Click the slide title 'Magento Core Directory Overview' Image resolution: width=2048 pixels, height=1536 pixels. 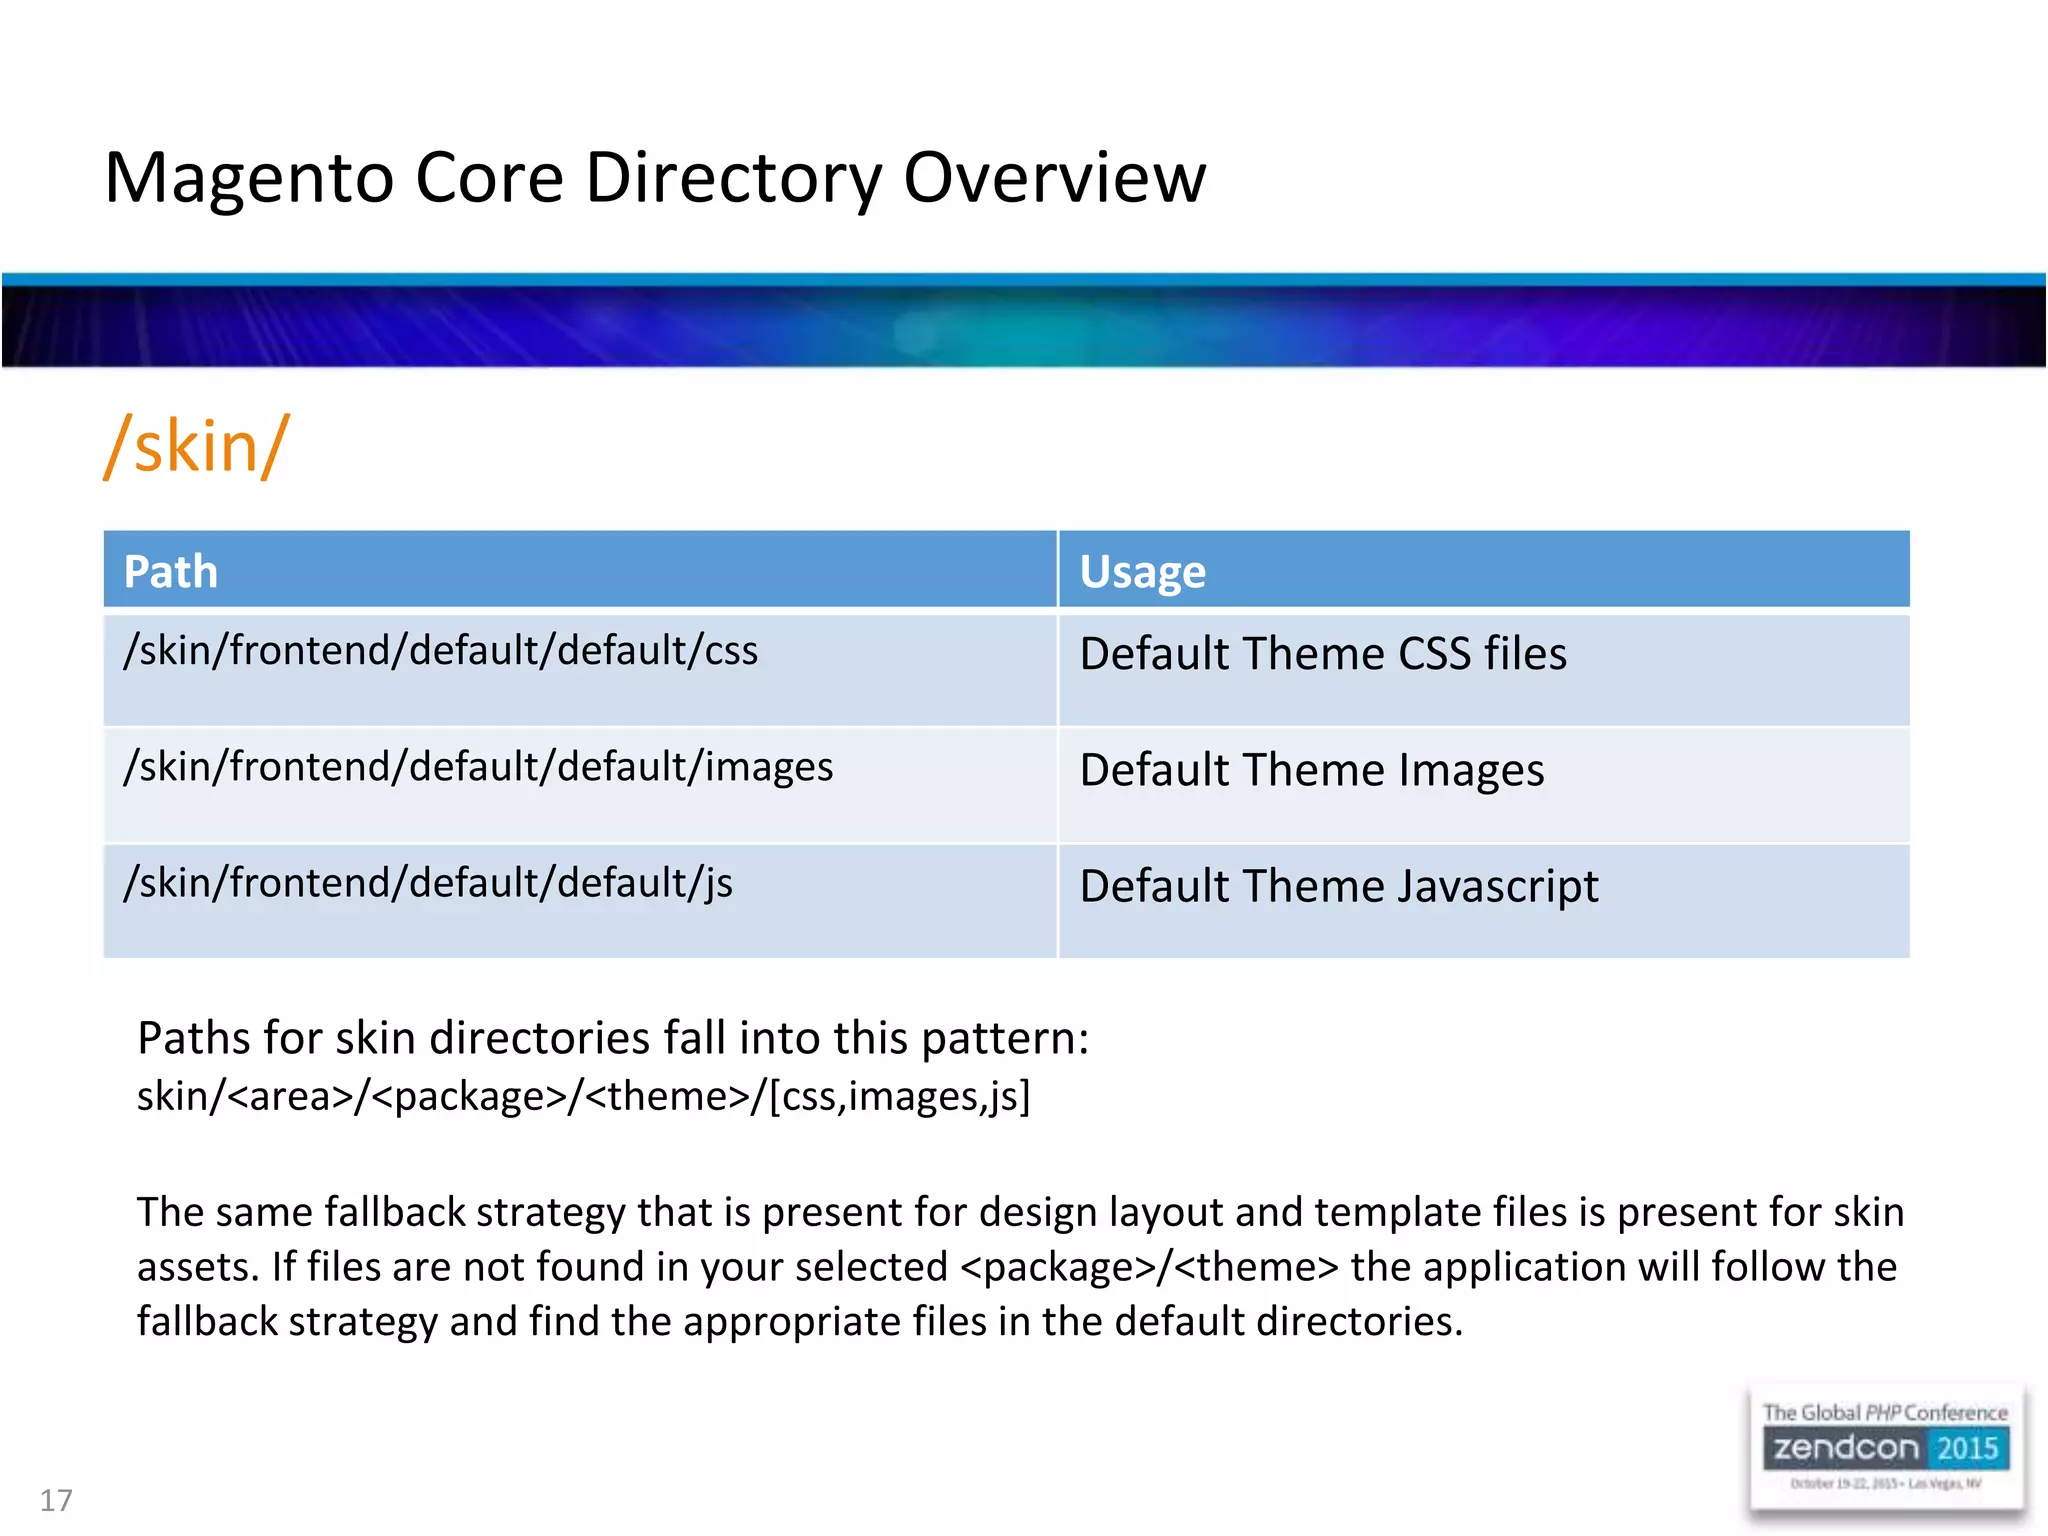click(x=655, y=179)
